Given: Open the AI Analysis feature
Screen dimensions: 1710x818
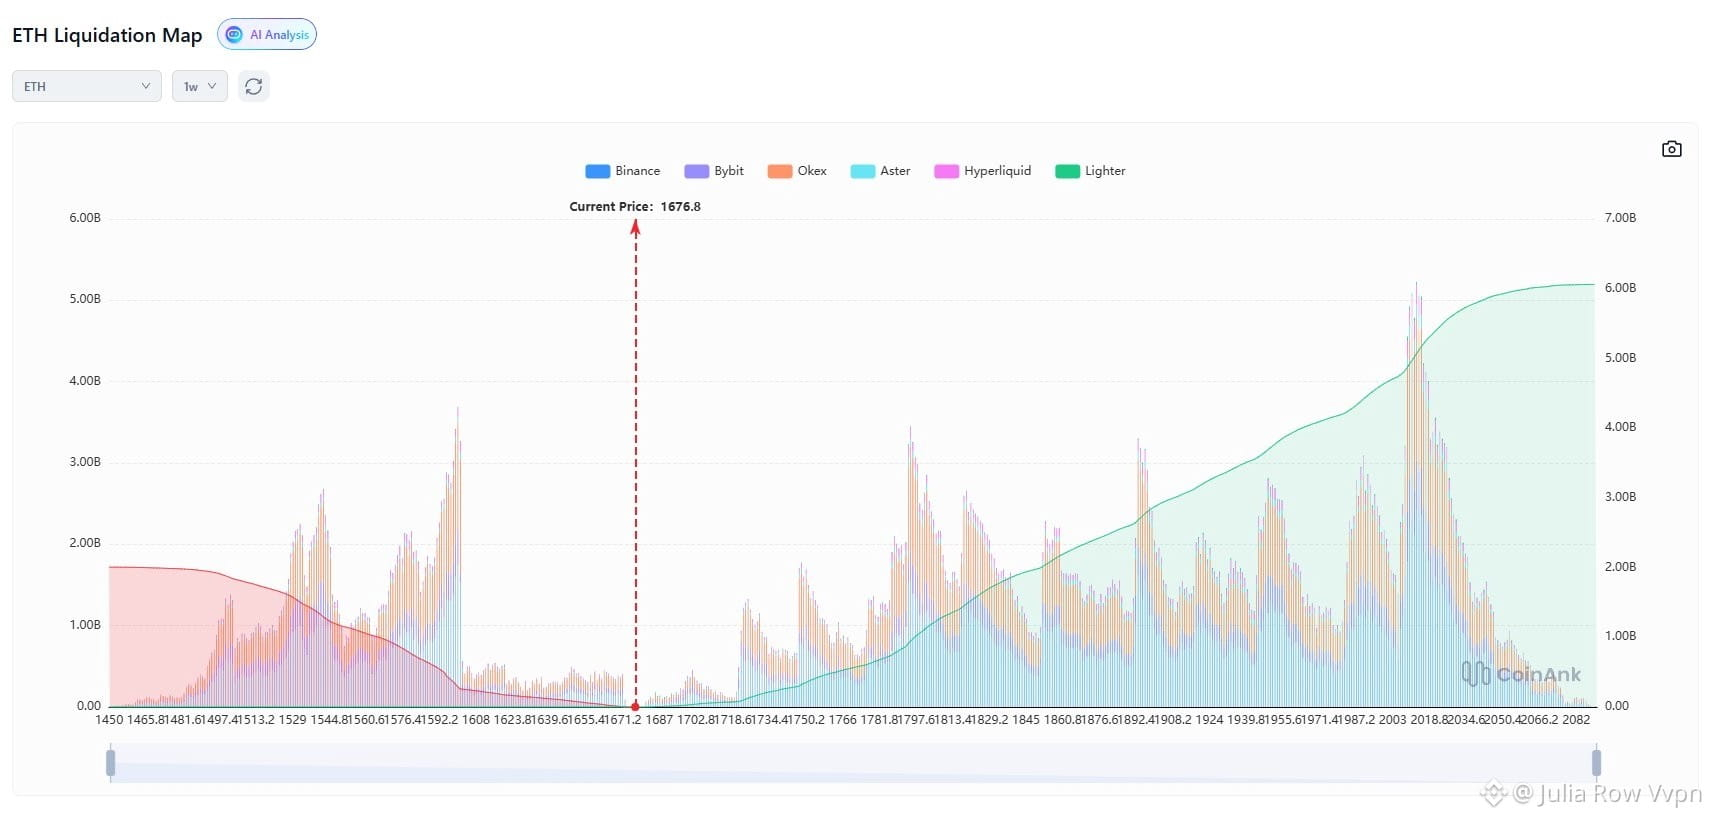Looking at the screenshot, I should pyautogui.click(x=267, y=35).
